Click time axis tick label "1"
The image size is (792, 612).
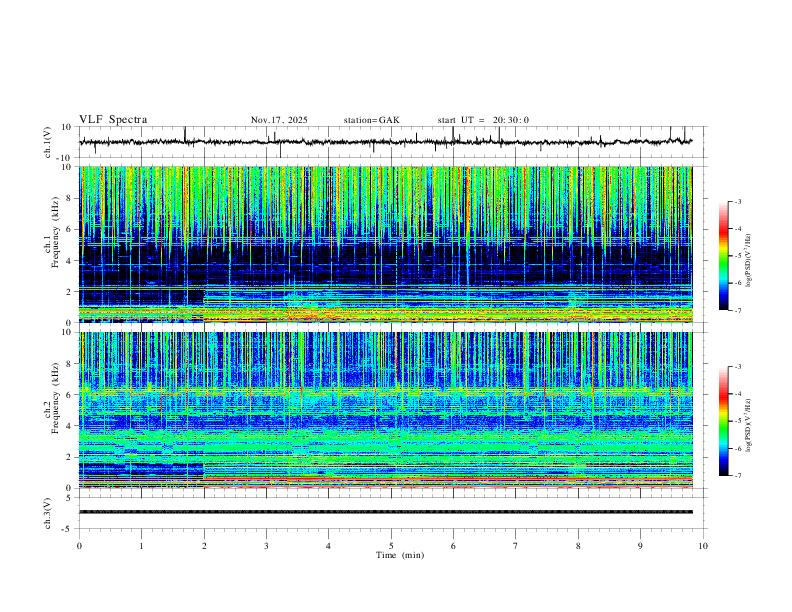(x=141, y=546)
